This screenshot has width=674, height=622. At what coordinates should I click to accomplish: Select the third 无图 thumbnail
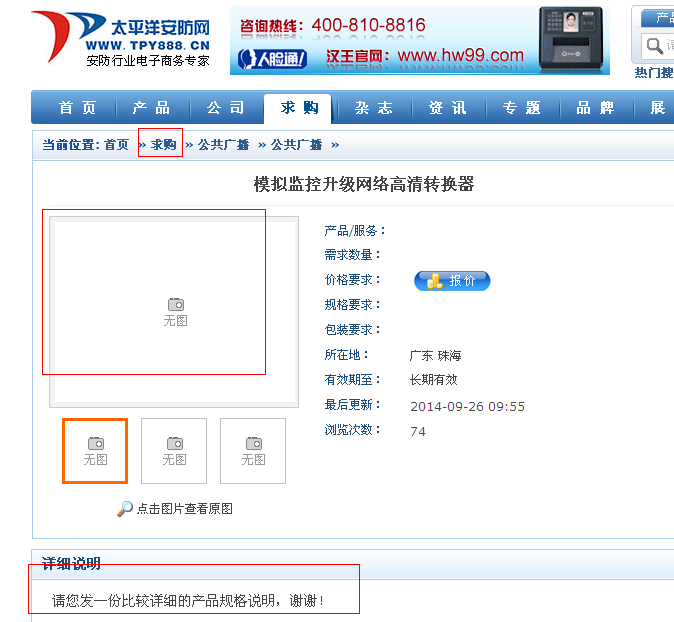click(x=253, y=451)
